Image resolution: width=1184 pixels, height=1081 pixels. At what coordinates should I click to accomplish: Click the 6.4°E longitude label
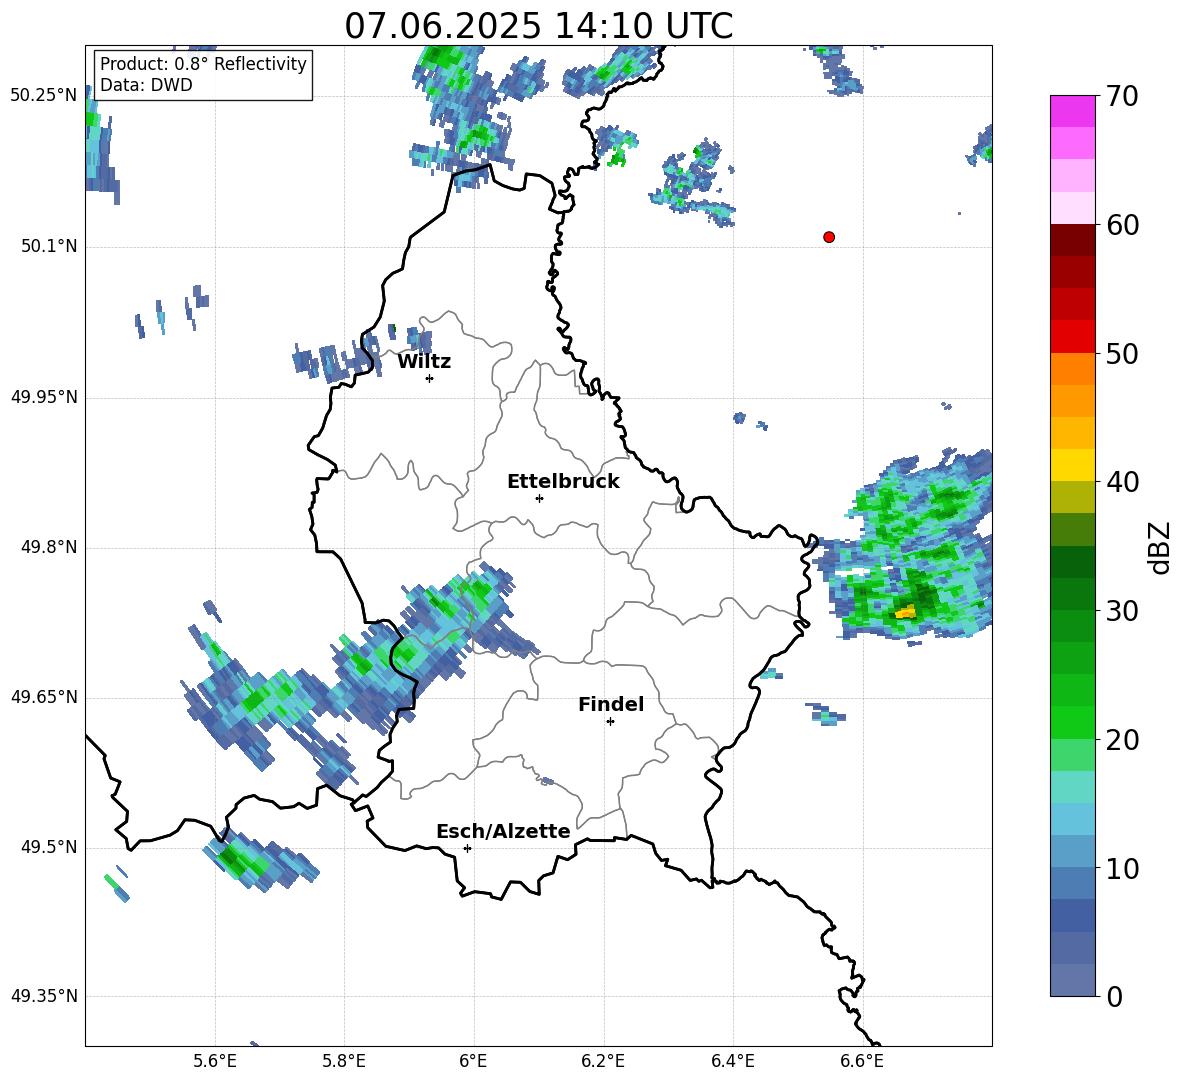coord(732,1061)
